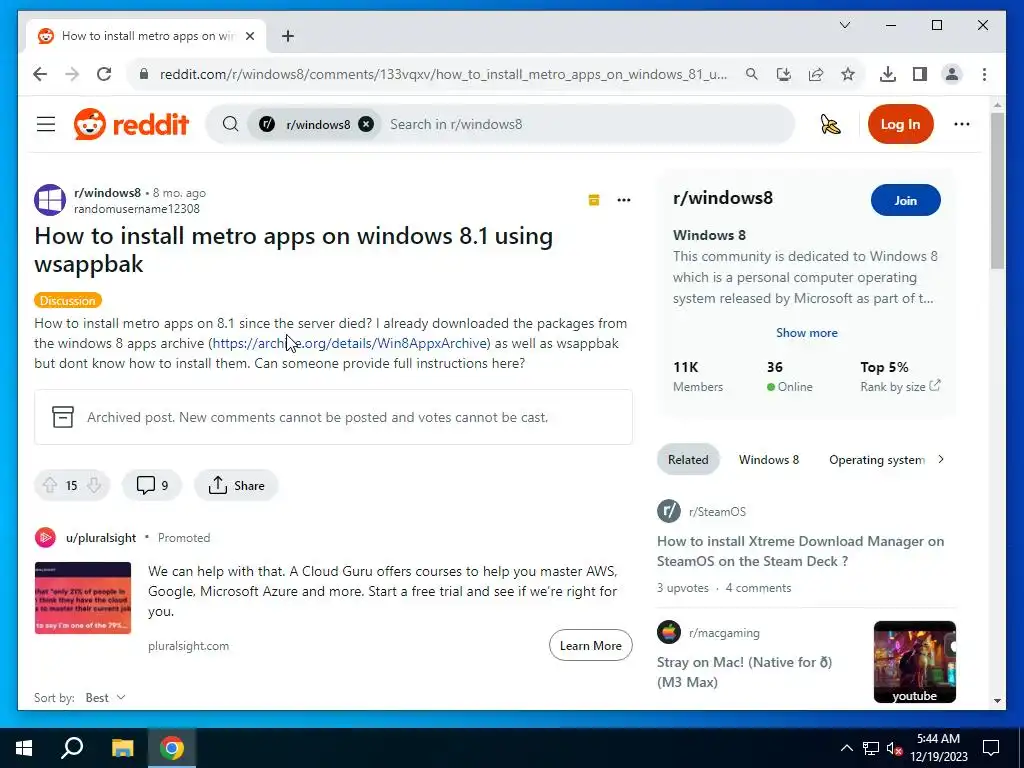The height and width of the screenshot is (768, 1024).
Task: Open Rank by size external link
Action: (x=900, y=386)
